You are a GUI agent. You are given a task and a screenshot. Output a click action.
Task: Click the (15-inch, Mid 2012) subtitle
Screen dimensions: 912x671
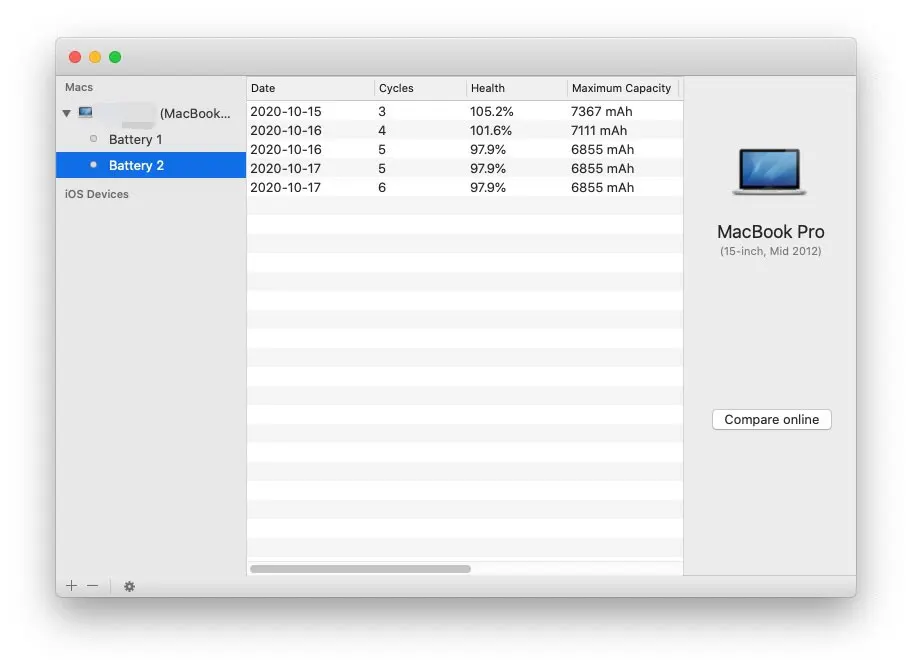point(771,251)
